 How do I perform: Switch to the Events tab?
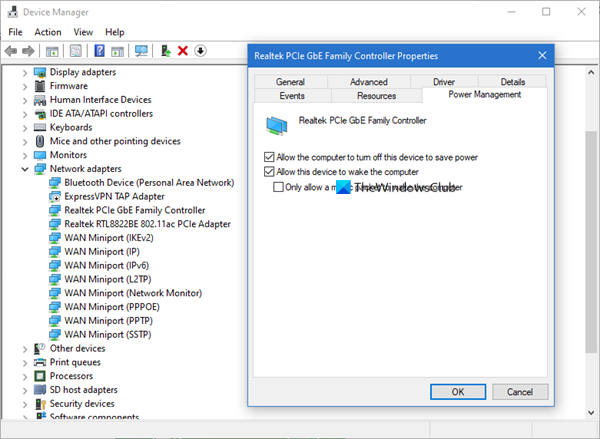point(292,96)
